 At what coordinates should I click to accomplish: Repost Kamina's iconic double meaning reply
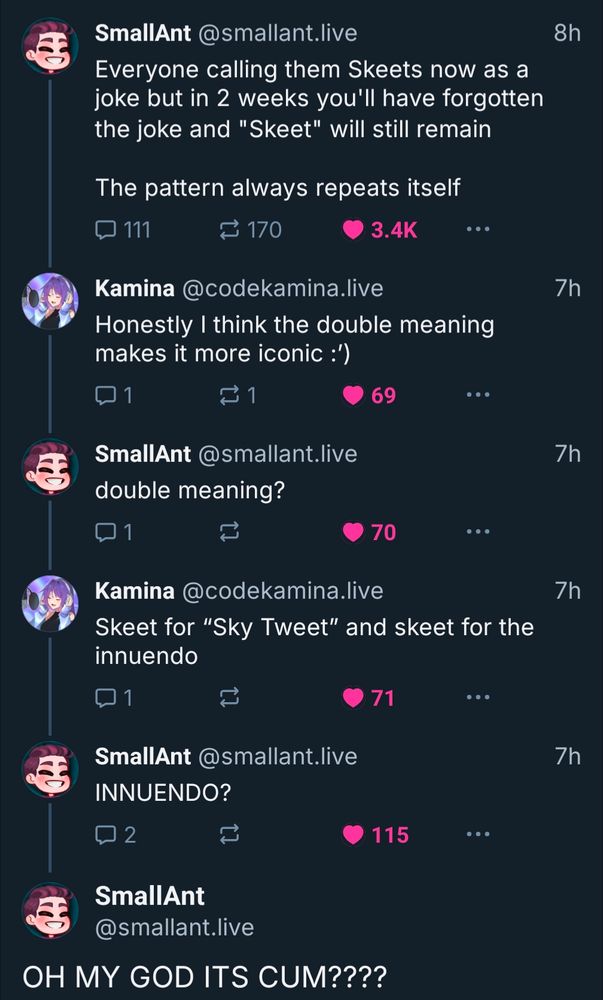[x=228, y=395]
